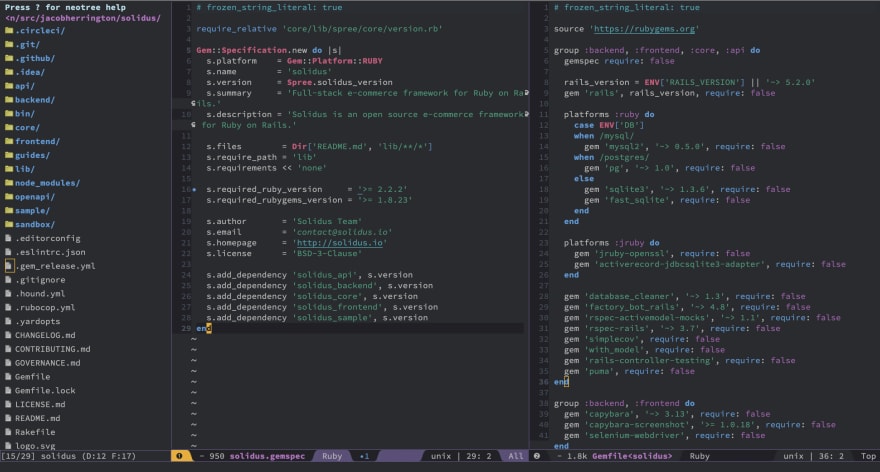Click the .editorconfig file icon
This screenshot has width=880, height=472.
coord(8,238)
